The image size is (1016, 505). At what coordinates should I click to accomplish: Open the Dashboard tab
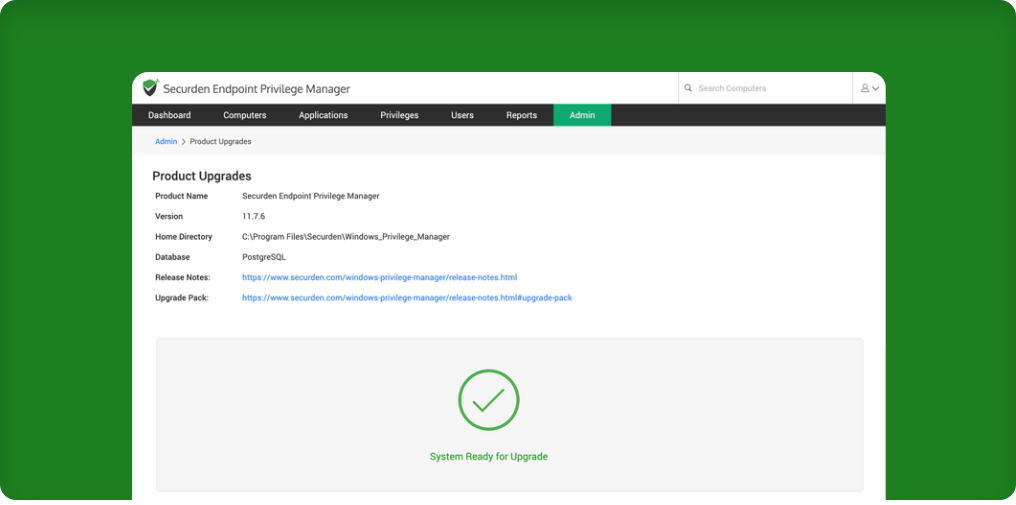[169, 115]
